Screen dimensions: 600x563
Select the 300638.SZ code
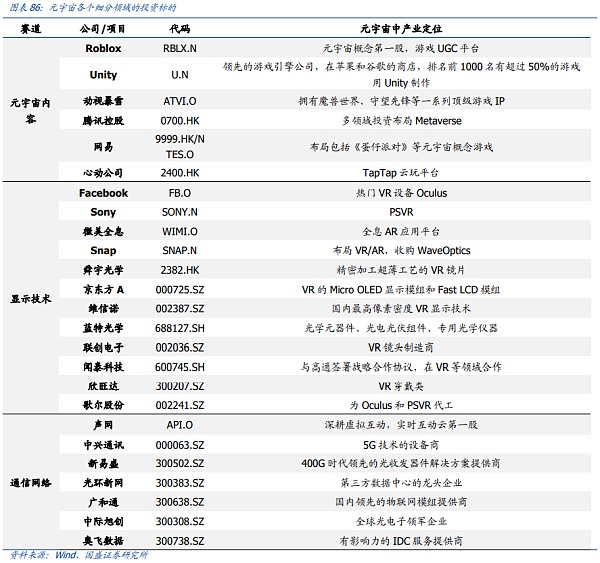(x=180, y=502)
